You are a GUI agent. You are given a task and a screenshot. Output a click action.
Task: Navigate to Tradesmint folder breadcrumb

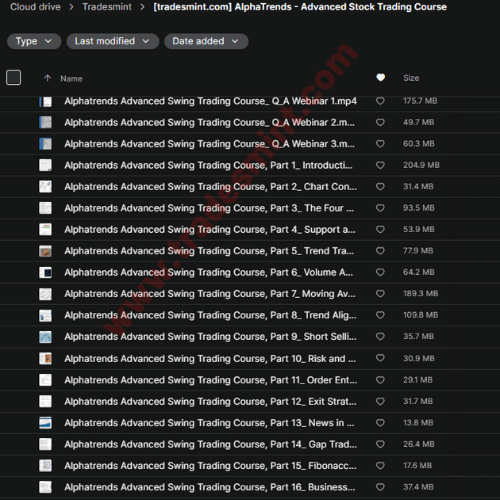107,7
